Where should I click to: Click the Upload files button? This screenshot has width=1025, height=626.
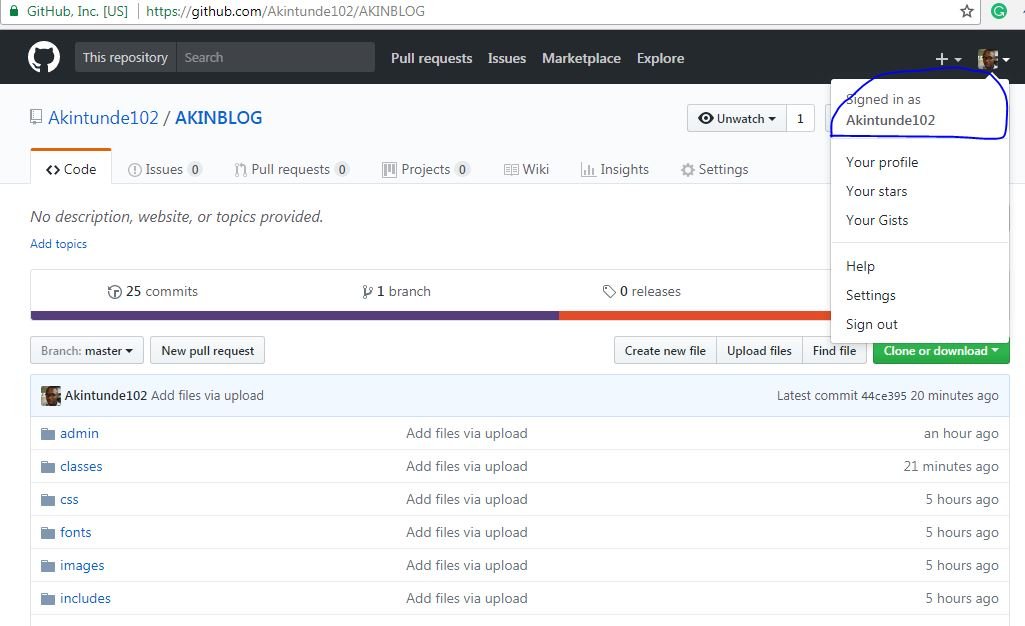point(759,350)
